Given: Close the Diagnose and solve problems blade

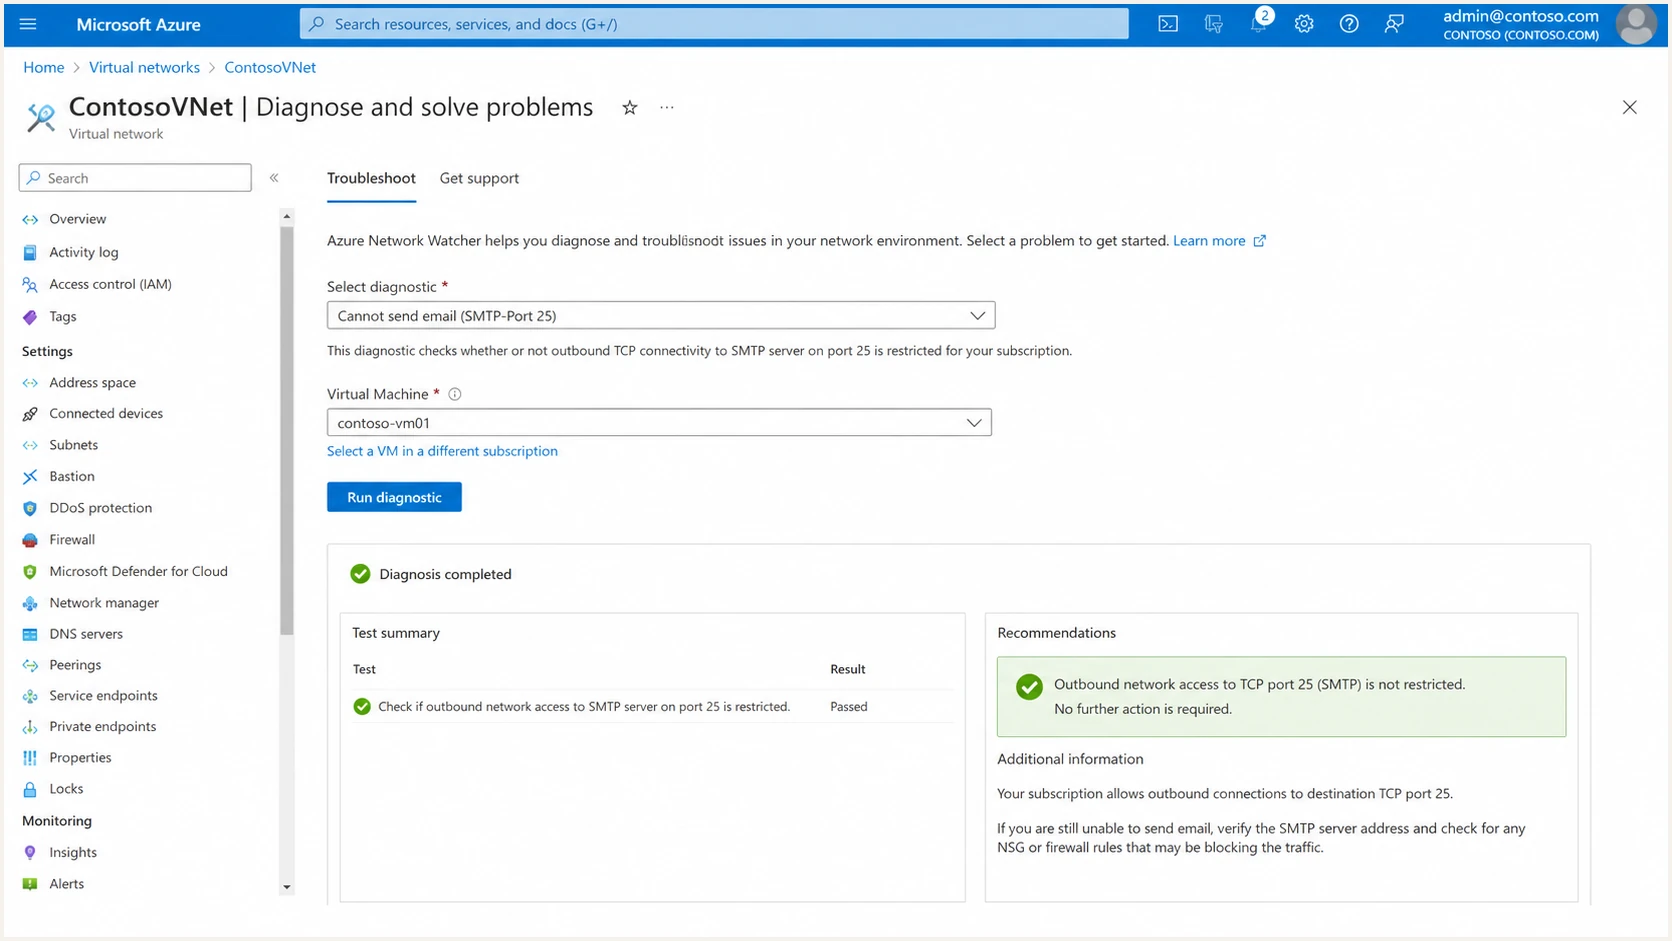Looking at the screenshot, I should point(1629,107).
